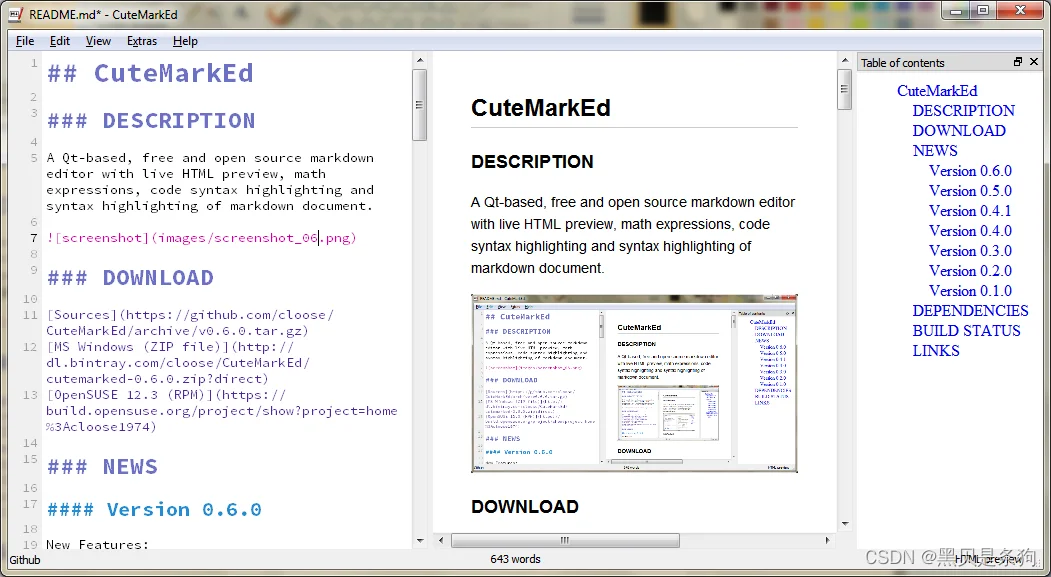This screenshot has width=1051, height=577.
Task: Click the OpenSUSE 12.3 RPM line
Action: click(x=222, y=411)
